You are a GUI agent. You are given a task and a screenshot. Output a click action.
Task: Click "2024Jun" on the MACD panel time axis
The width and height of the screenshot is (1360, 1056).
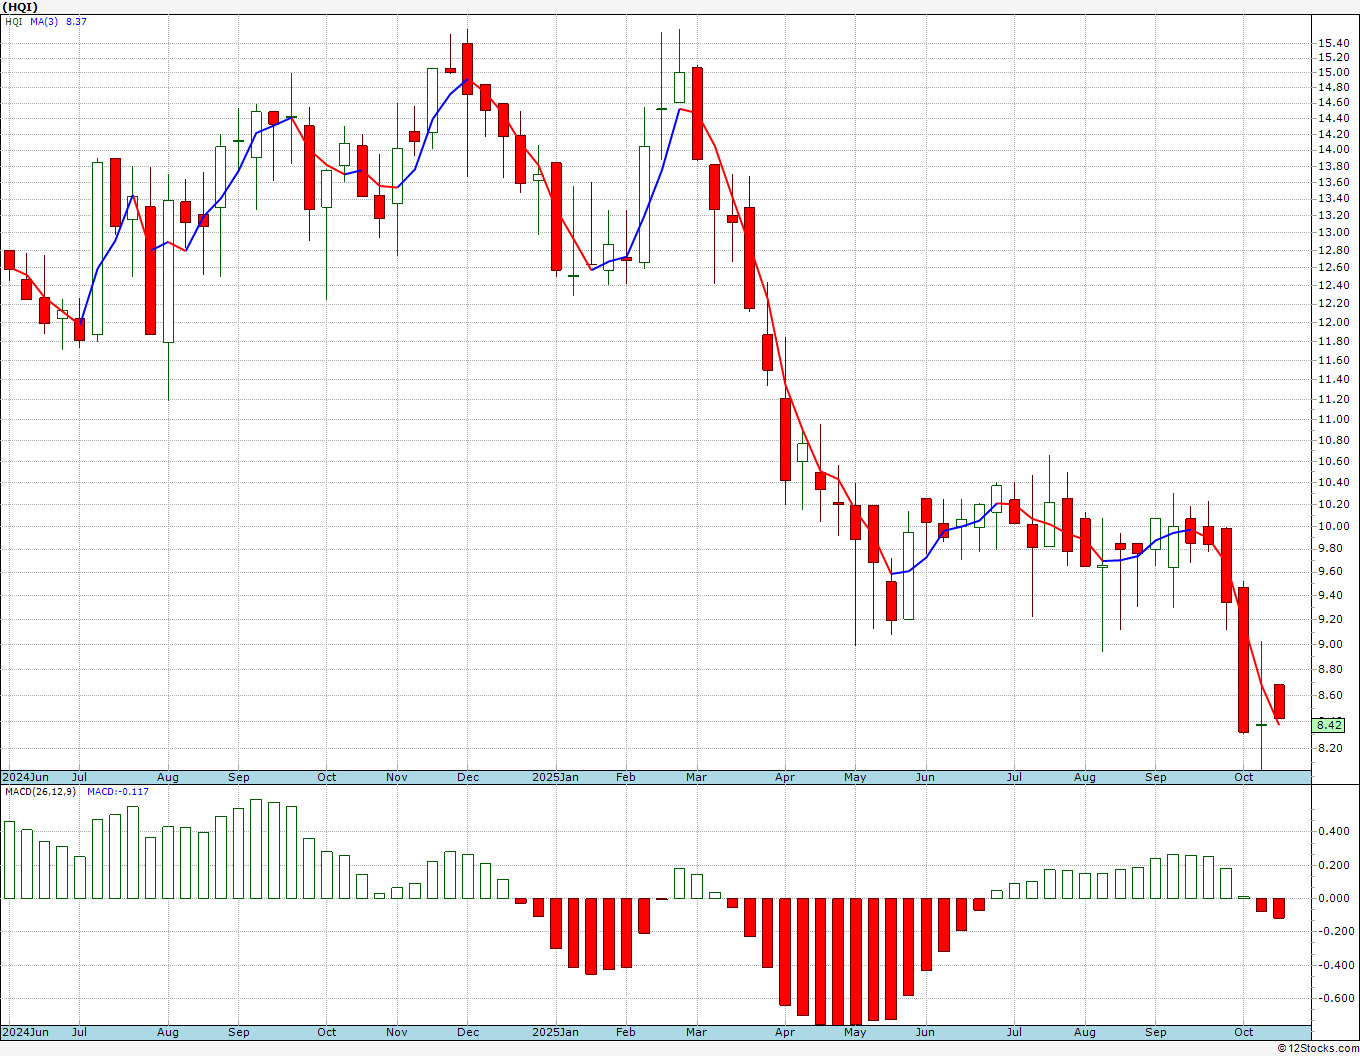[x=25, y=1032]
